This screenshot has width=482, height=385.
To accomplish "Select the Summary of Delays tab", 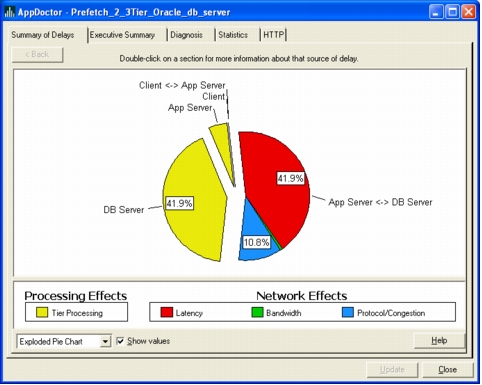I will 43,35.
